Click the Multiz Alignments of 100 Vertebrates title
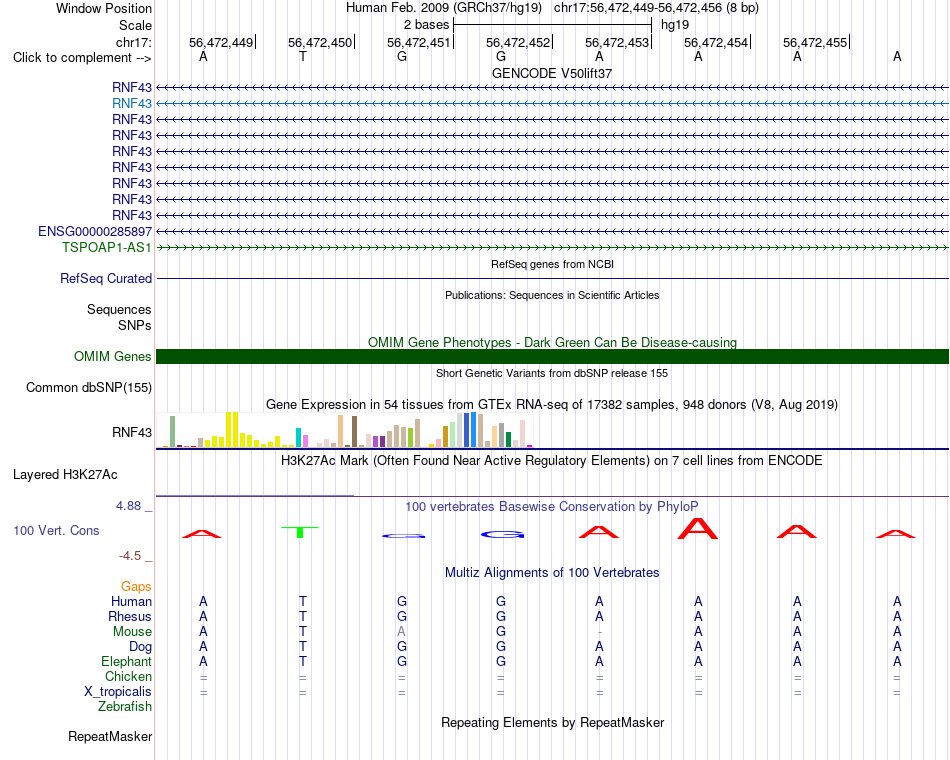 [552, 573]
